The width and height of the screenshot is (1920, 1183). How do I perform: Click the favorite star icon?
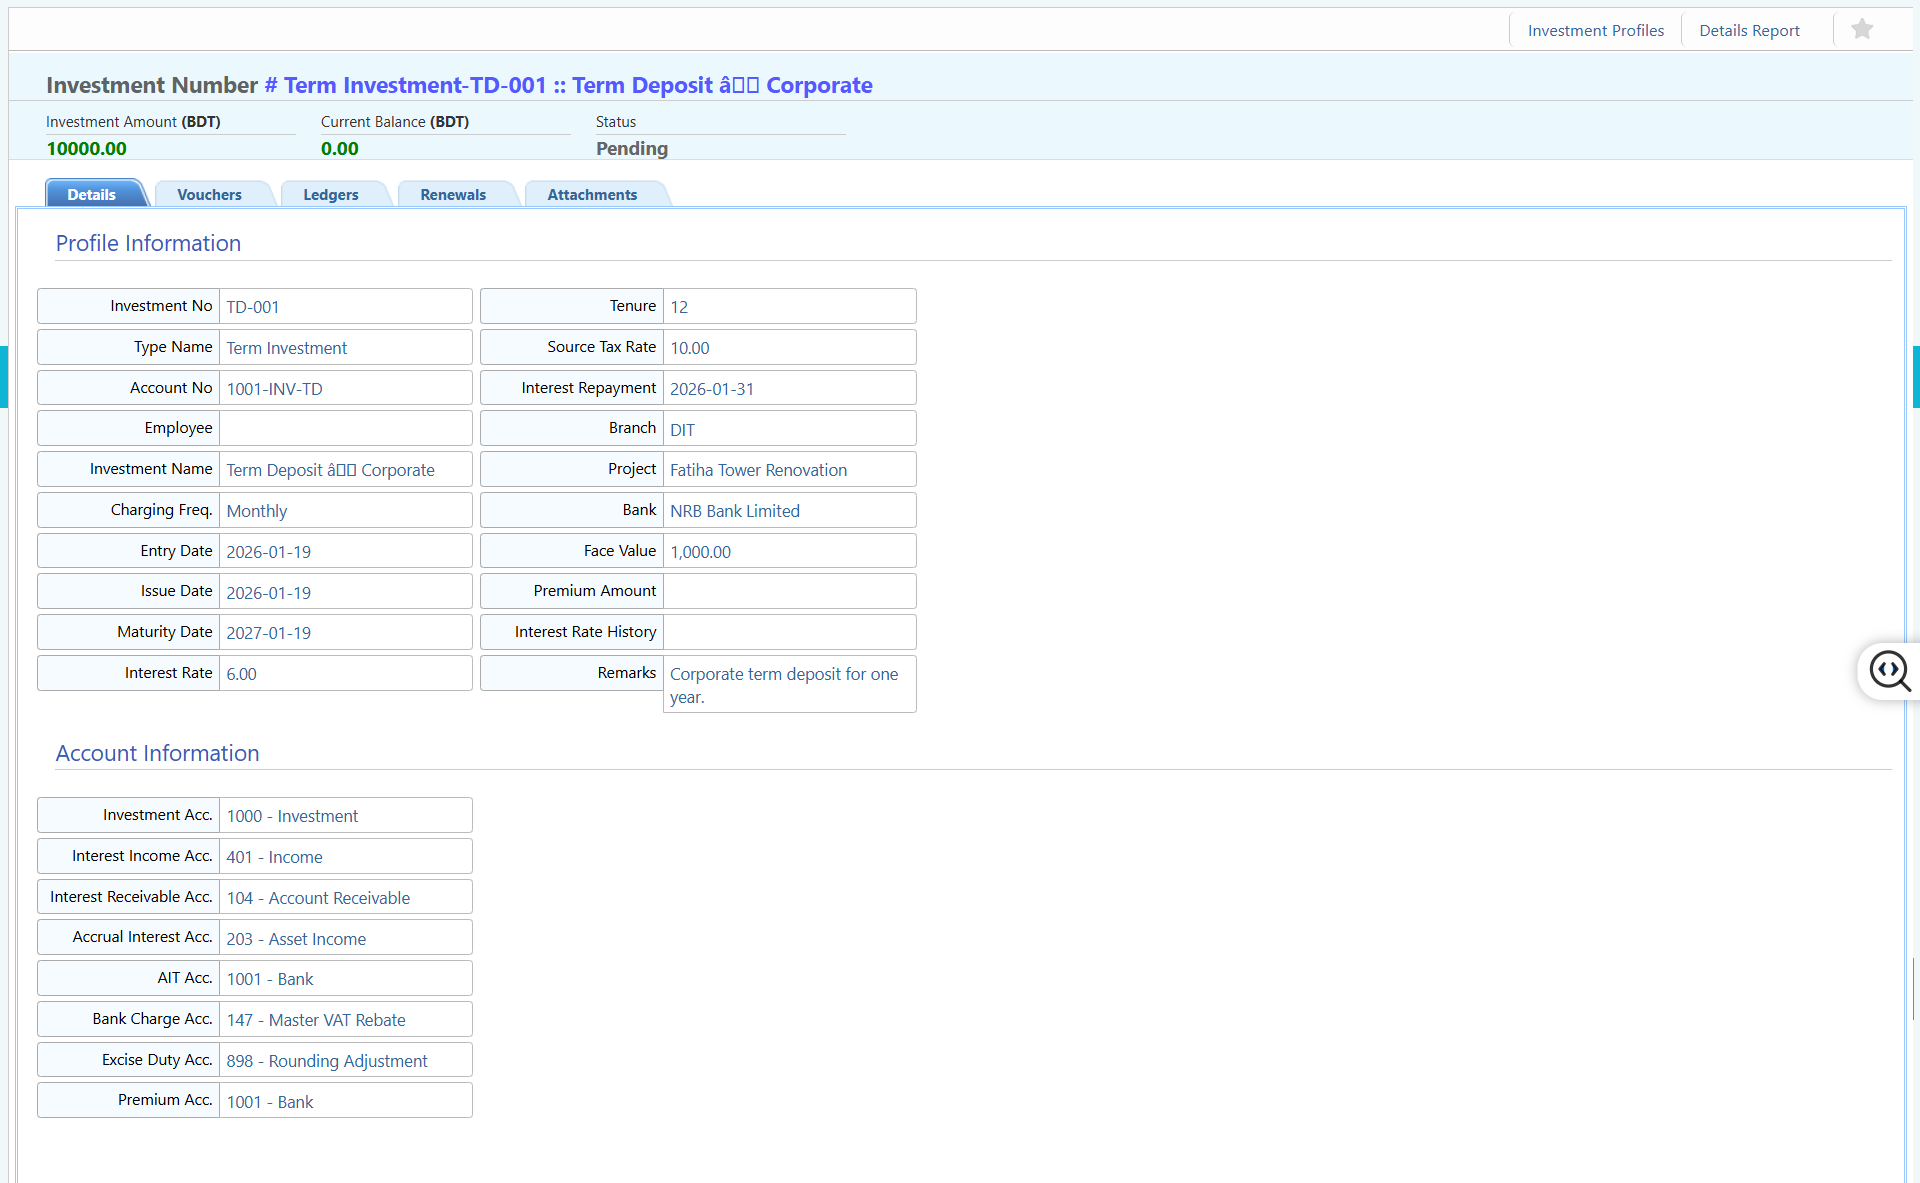click(x=1861, y=30)
